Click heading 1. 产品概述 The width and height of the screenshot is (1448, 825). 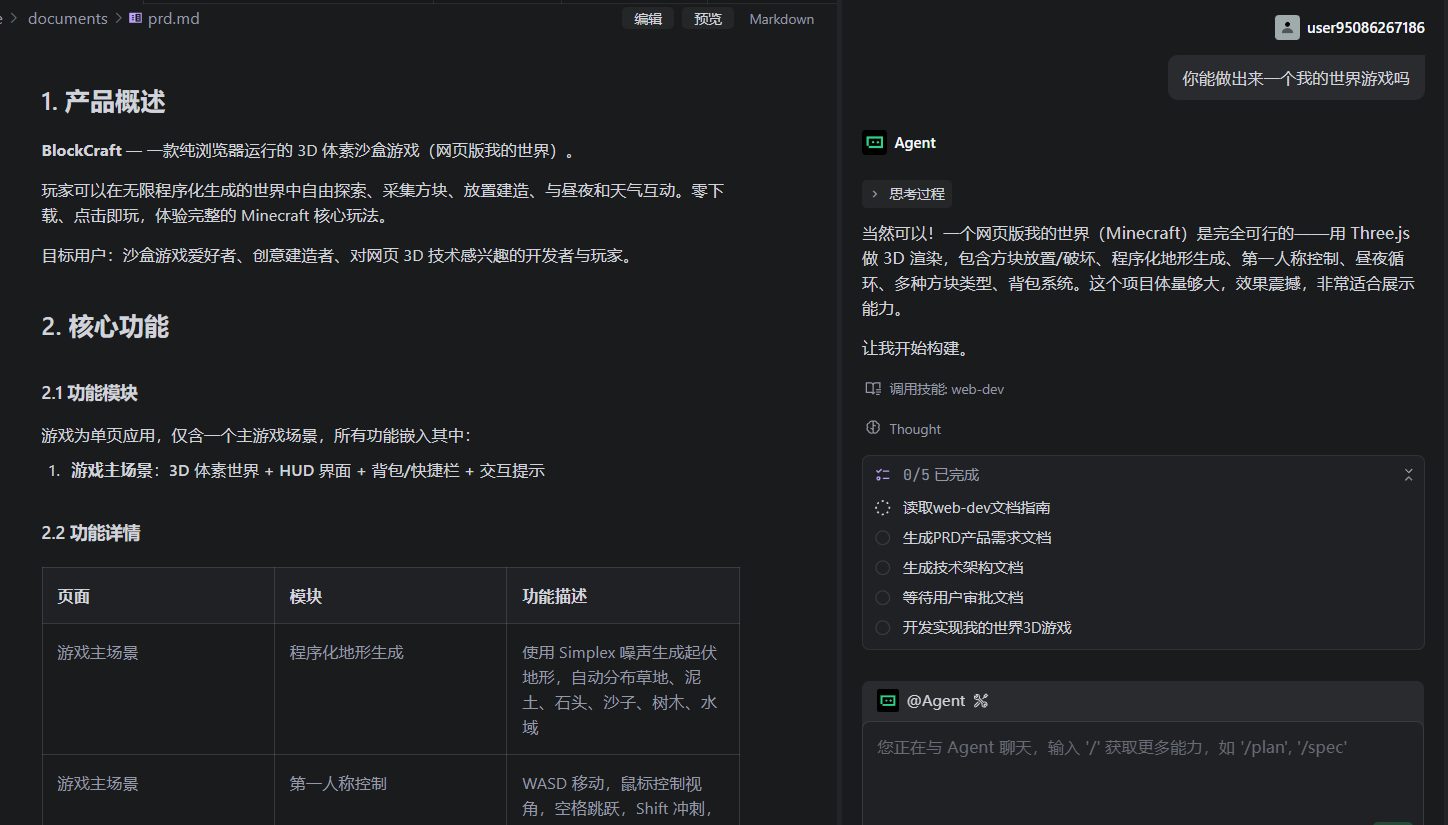click(103, 101)
